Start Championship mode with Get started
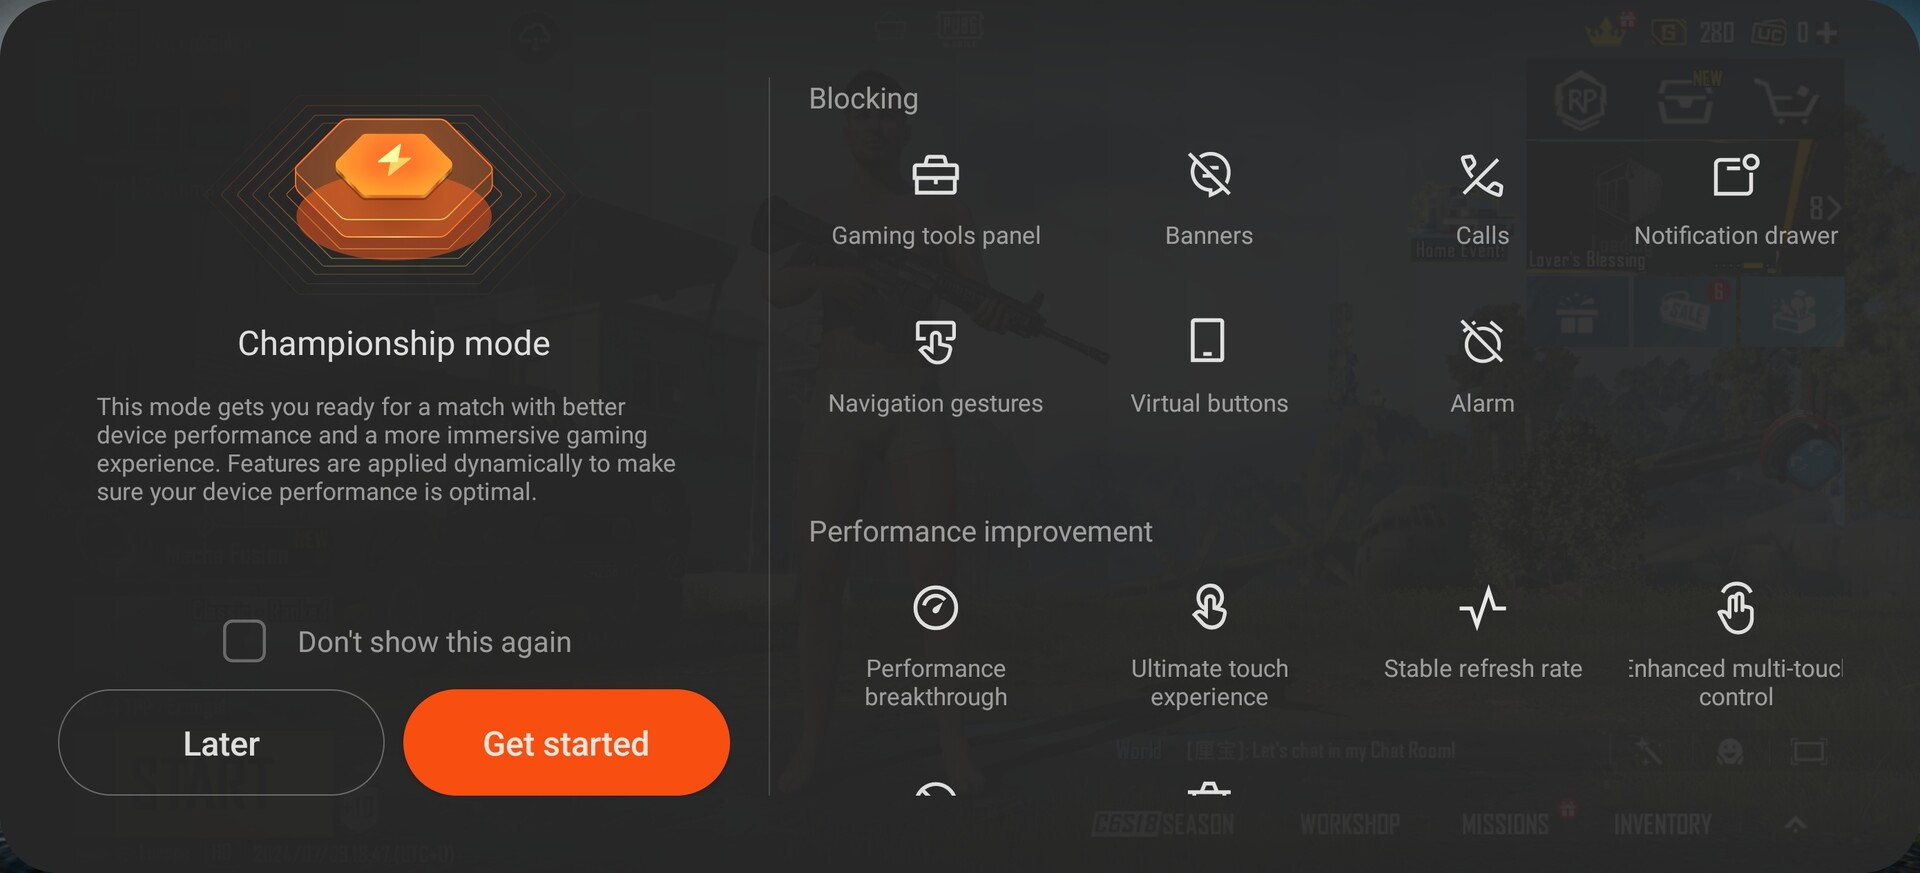The image size is (1920, 873). coord(566,743)
